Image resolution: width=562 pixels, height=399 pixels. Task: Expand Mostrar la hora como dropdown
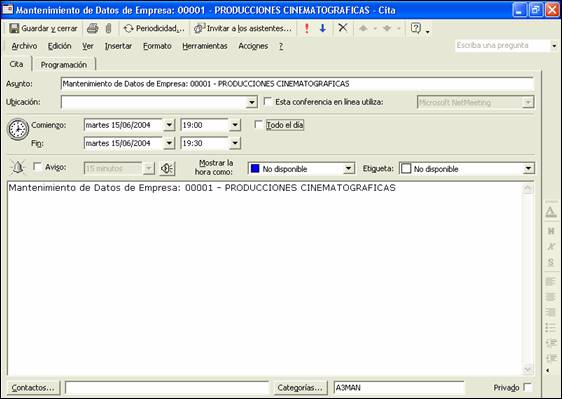tap(348, 168)
